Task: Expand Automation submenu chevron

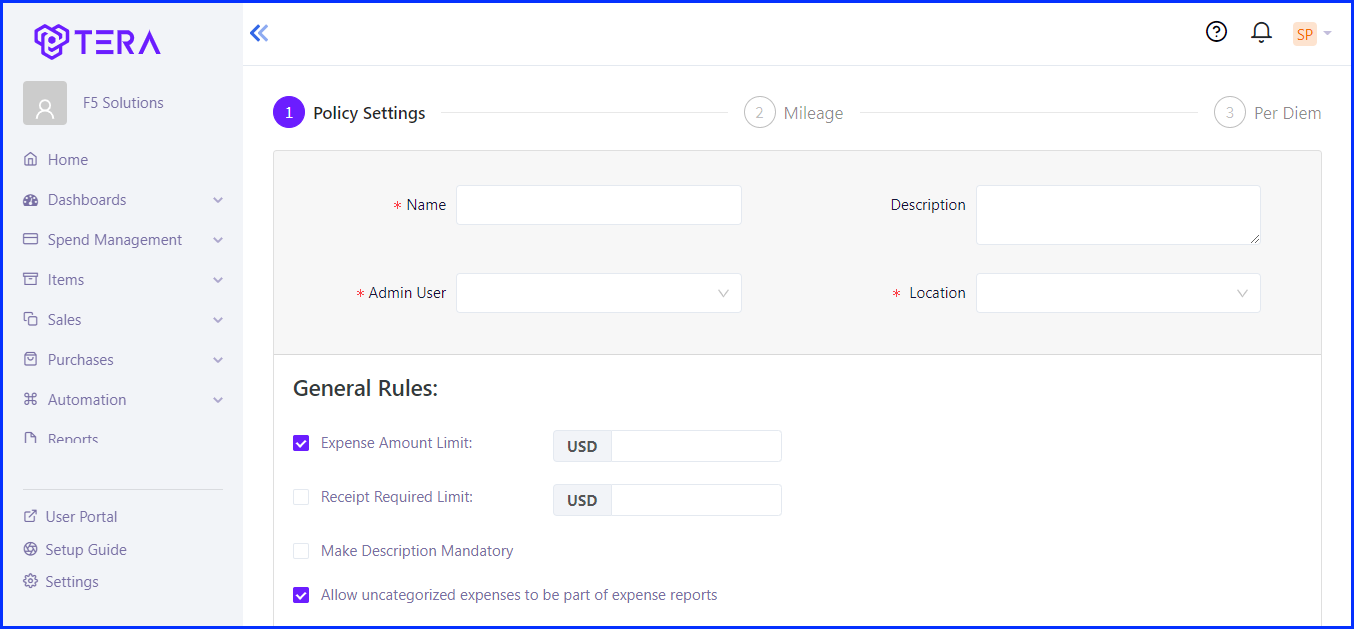Action: (218, 400)
